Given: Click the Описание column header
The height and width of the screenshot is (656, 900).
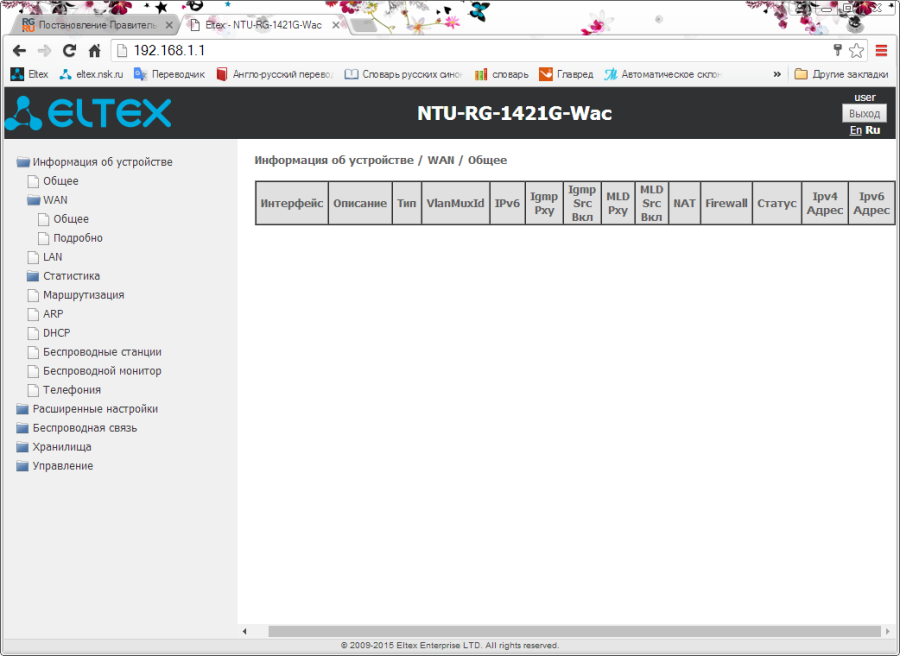Looking at the screenshot, I should [360, 203].
